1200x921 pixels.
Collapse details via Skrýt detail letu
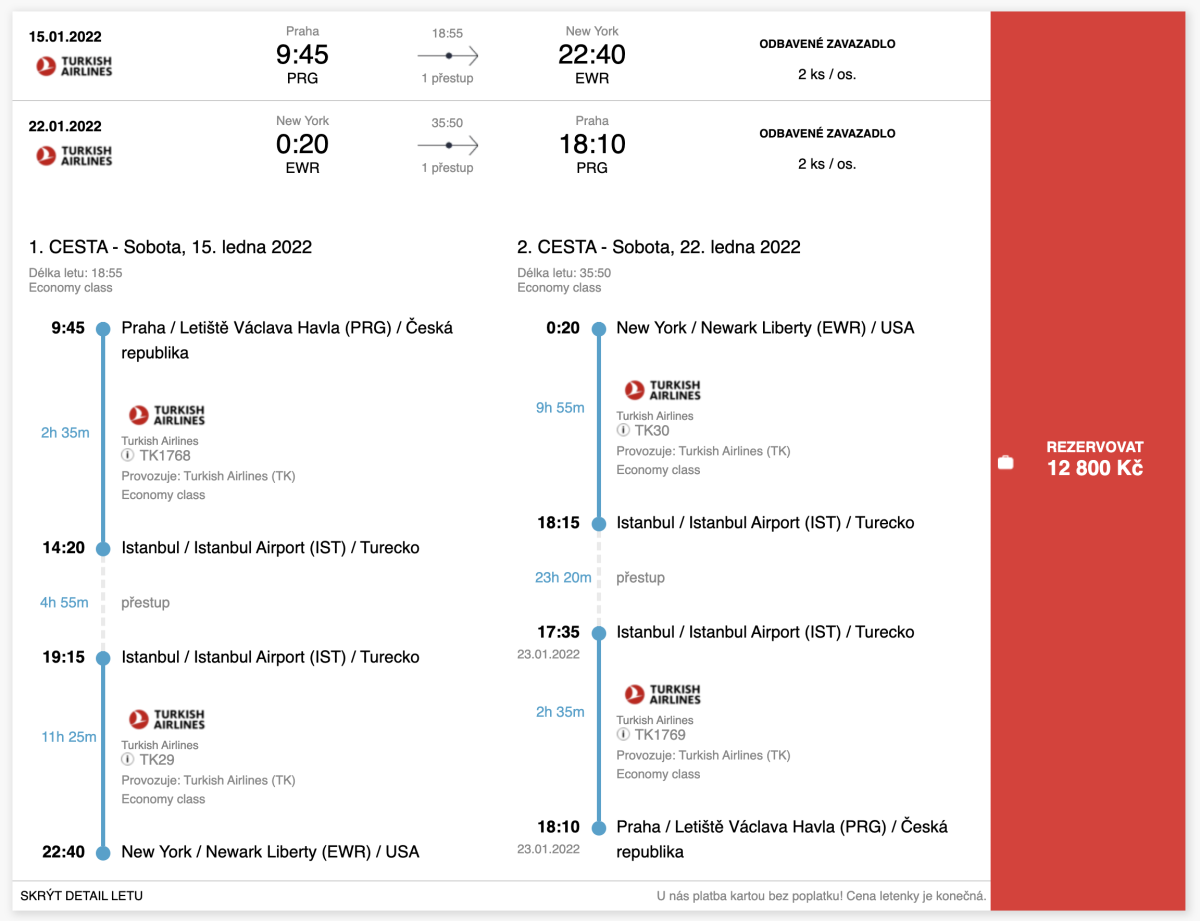[x=82, y=896]
